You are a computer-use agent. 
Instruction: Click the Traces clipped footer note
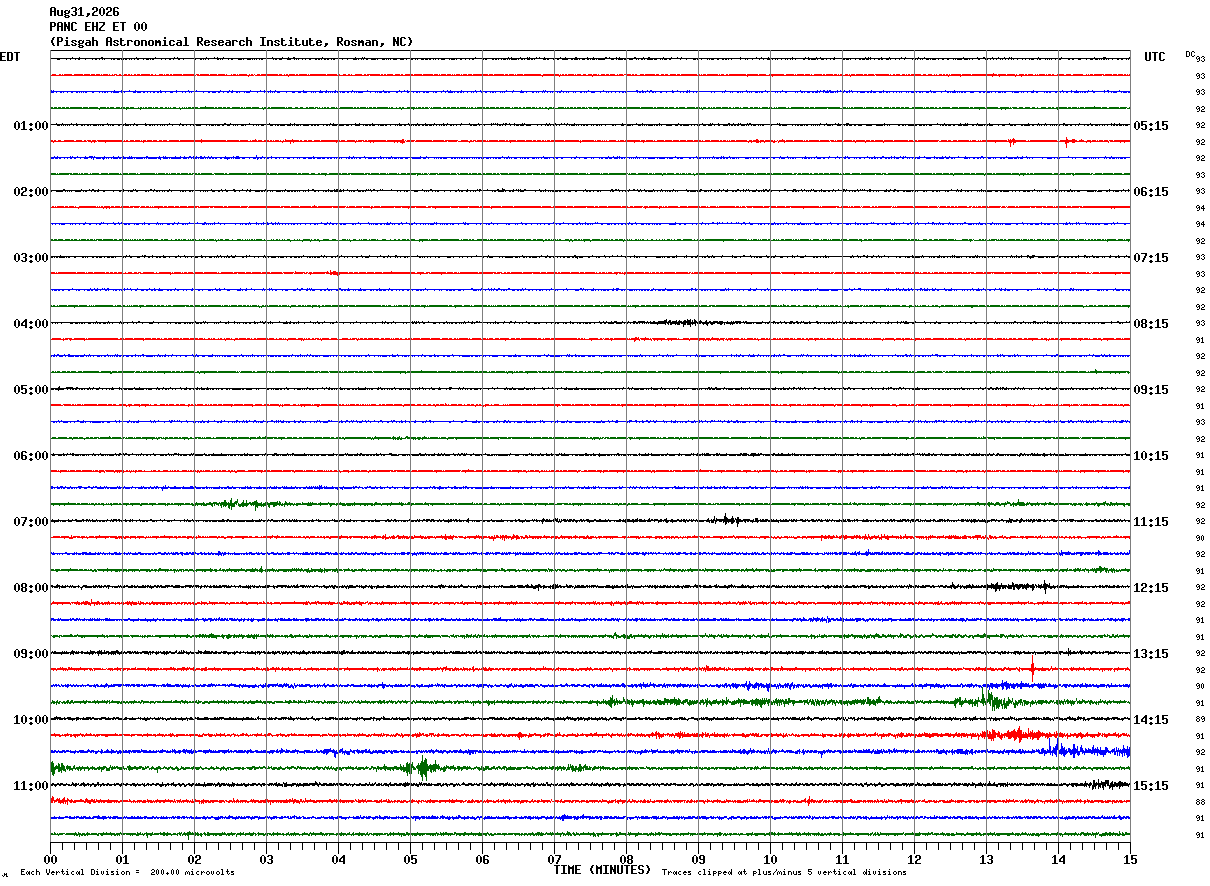tap(784, 872)
